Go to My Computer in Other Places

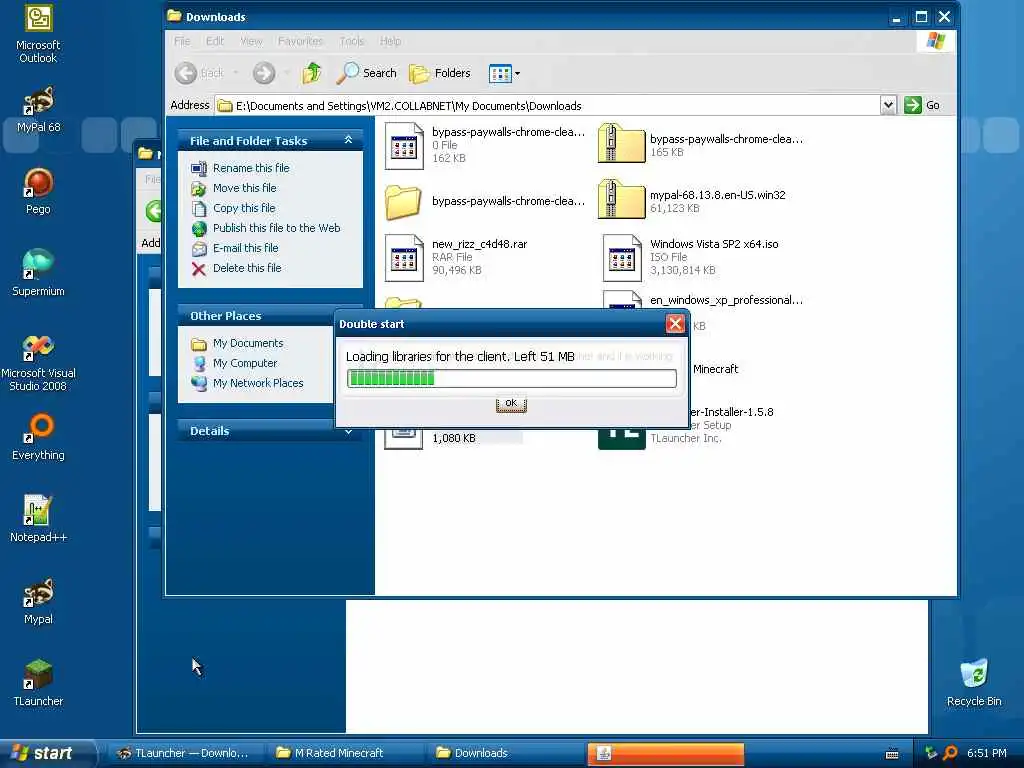coord(245,363)
